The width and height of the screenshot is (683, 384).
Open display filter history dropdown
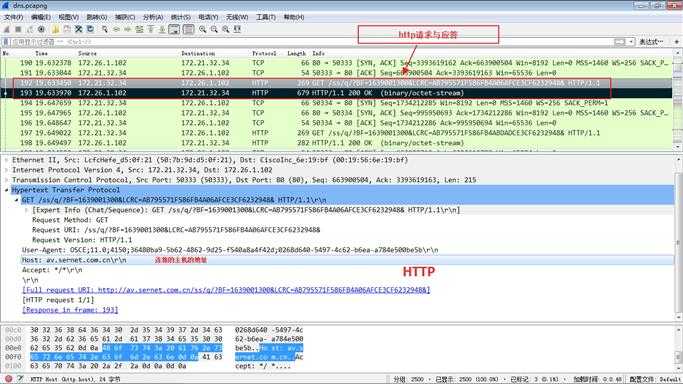631,42
